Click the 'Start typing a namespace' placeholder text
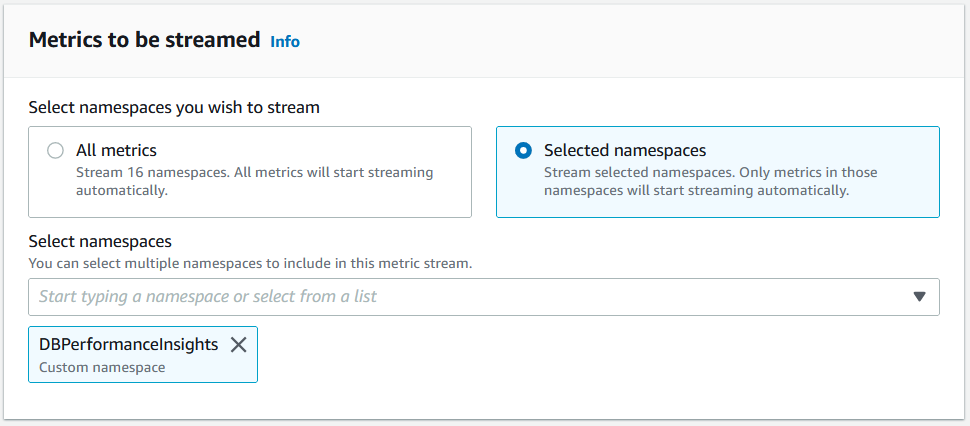The width and height of the screenshot is (970, 426). (x=208, y=297)
